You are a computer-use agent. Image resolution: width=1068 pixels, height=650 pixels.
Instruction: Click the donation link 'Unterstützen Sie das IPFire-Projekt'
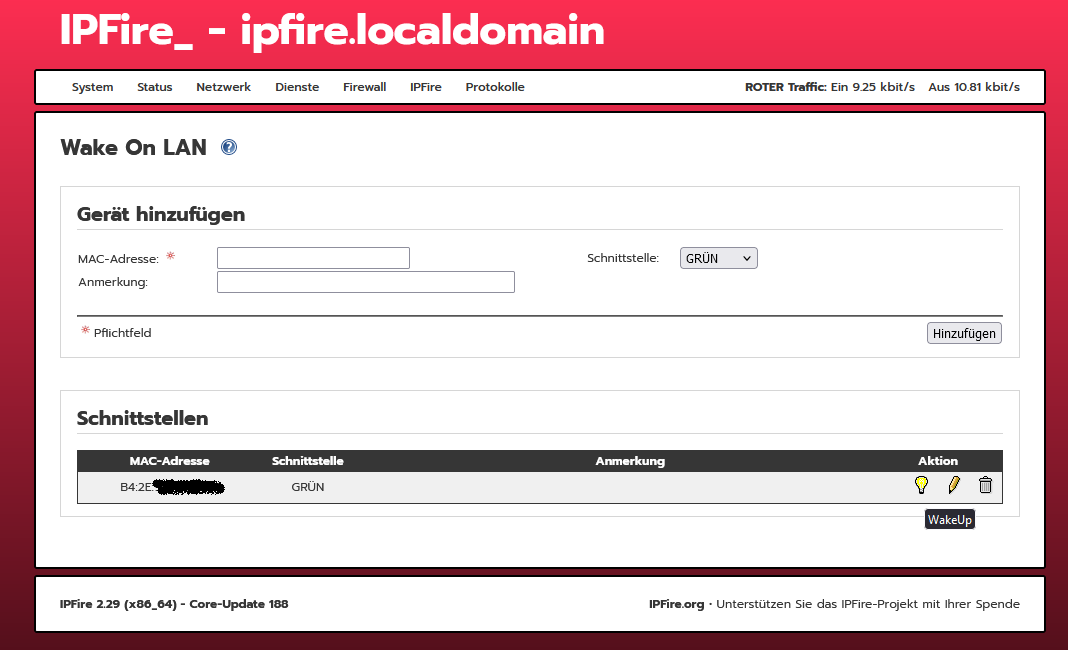tap(868, 604)
